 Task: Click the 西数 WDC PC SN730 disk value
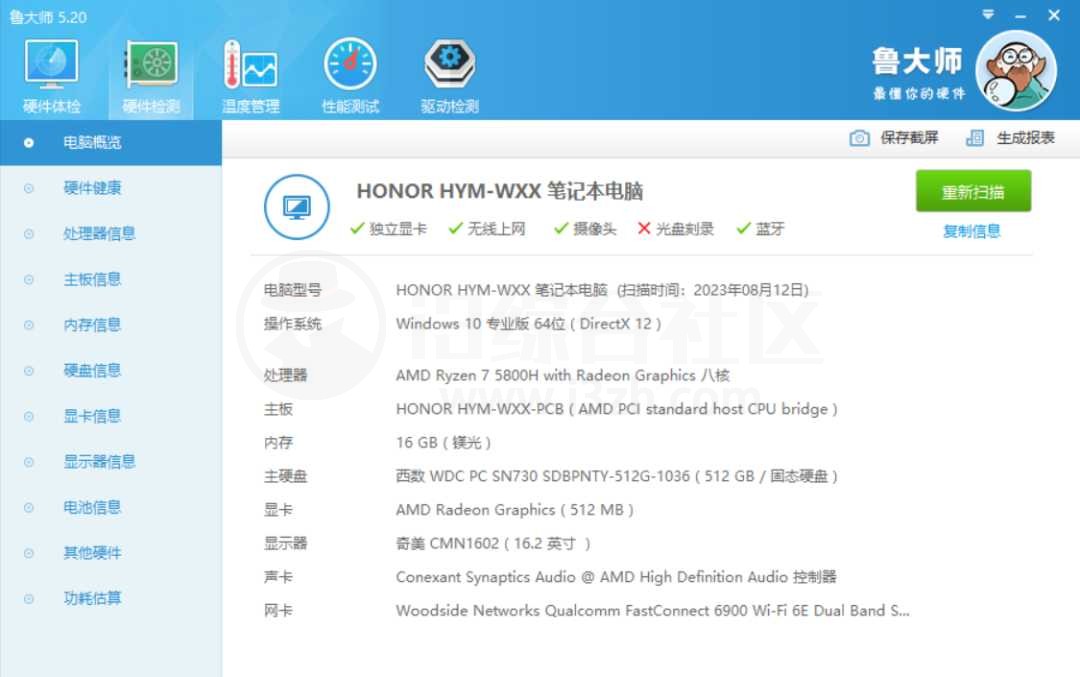[x=616, y=477]
